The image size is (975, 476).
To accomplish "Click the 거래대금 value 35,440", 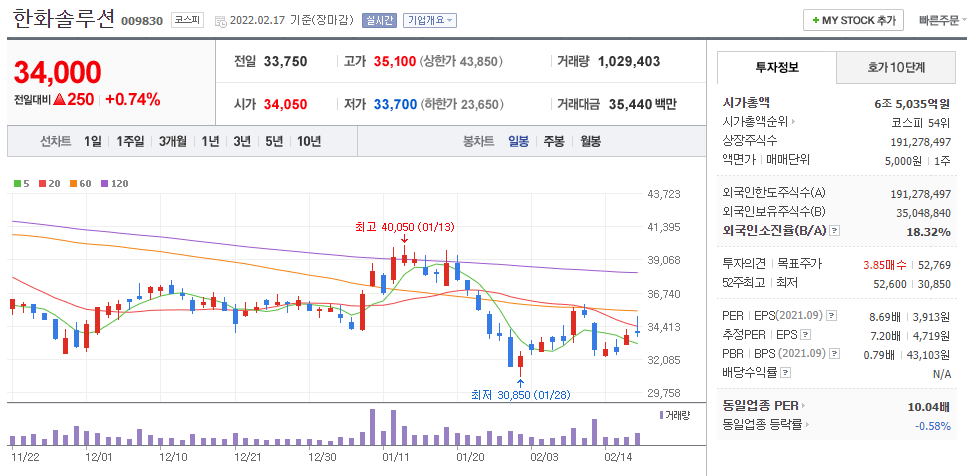I will (x=629, y=104).
